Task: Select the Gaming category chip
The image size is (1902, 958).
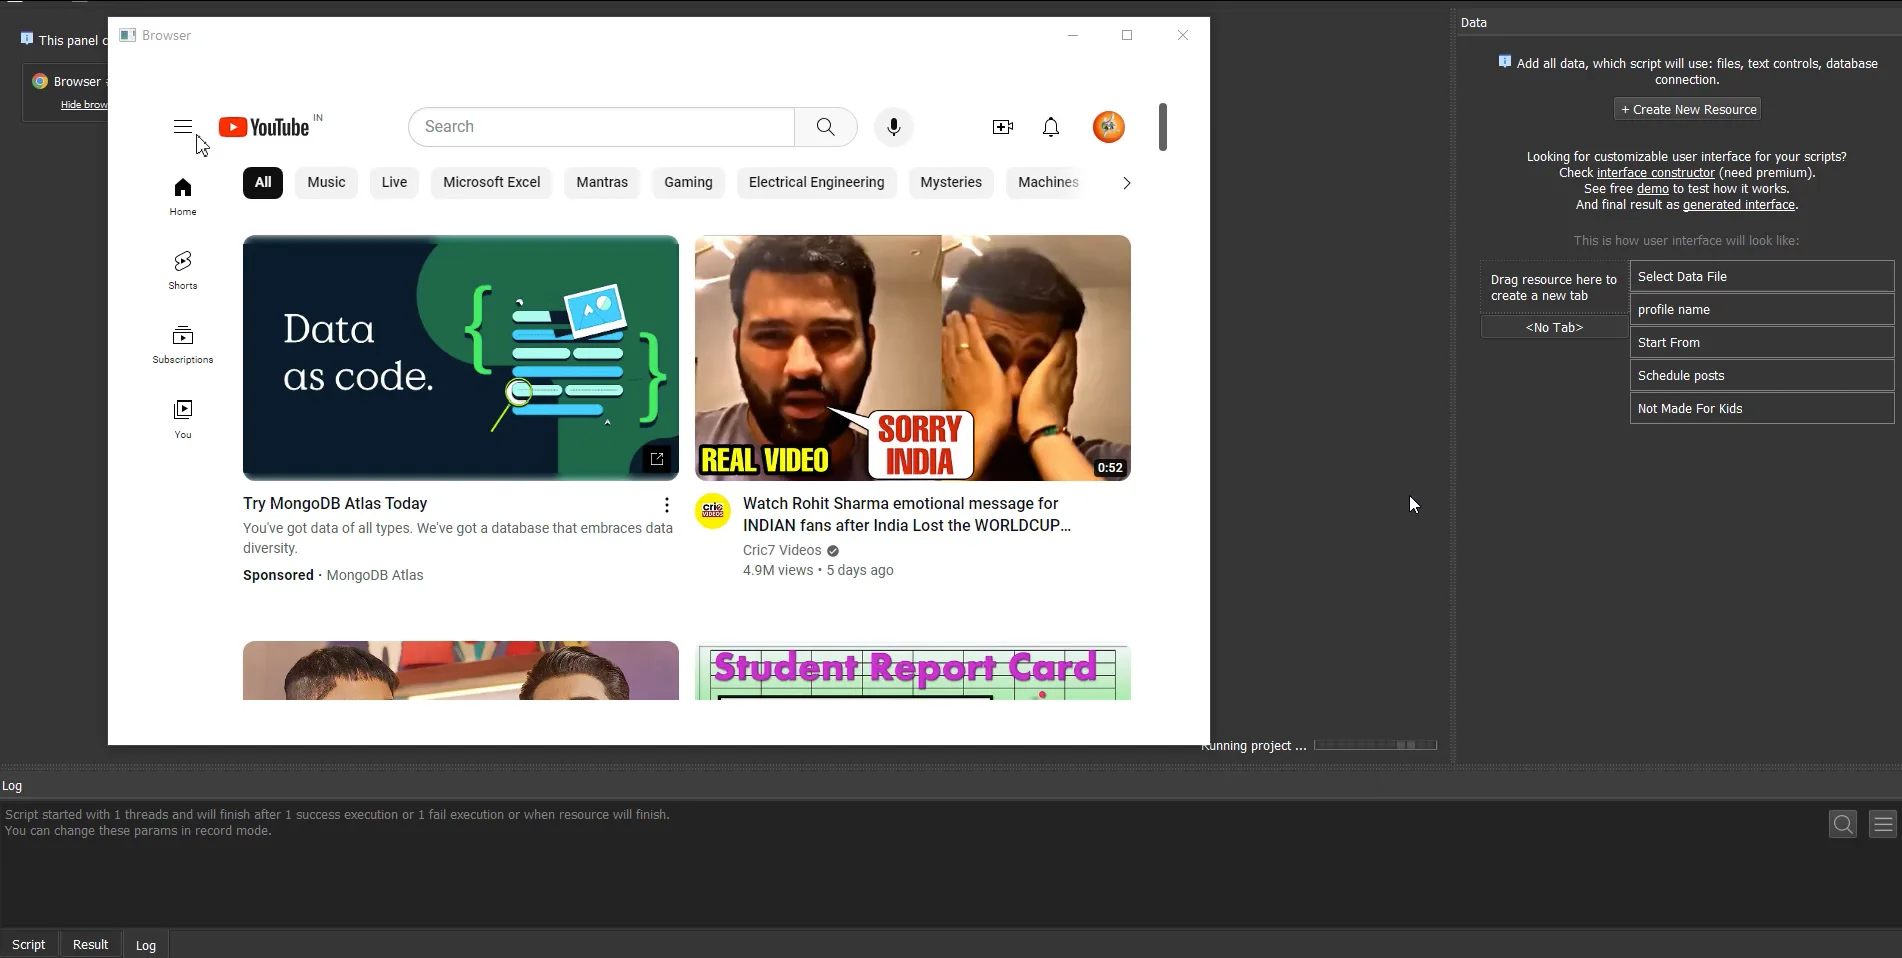Action: pyautogui.click(x=688, y=183)
